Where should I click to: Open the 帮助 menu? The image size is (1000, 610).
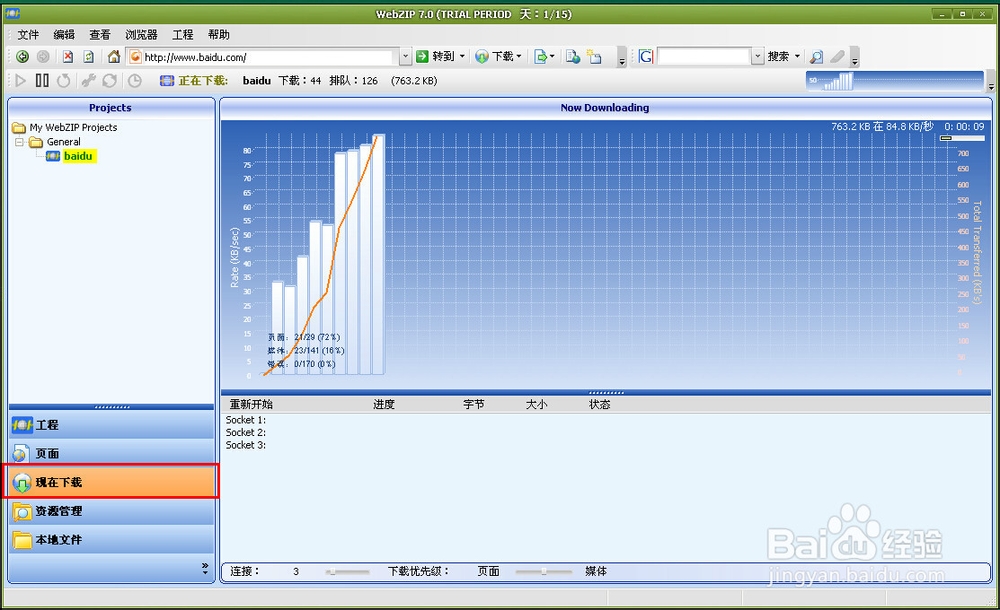pos(219,34)
